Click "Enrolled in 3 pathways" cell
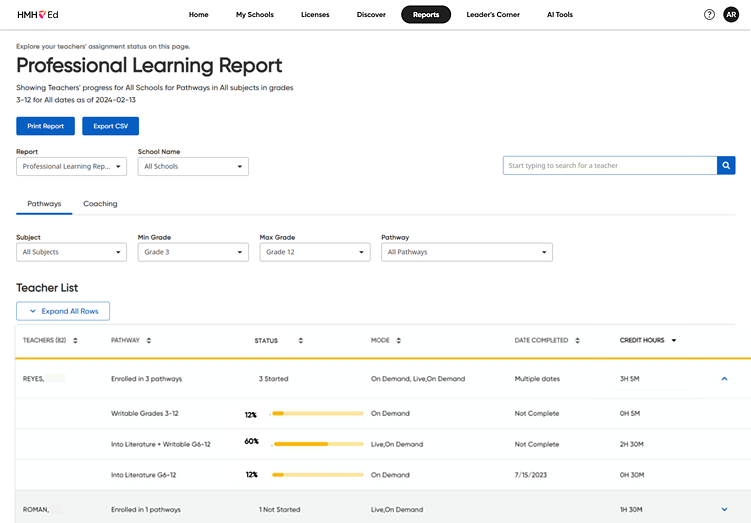This screenshot has height=523, width=751. coord(147,379)
